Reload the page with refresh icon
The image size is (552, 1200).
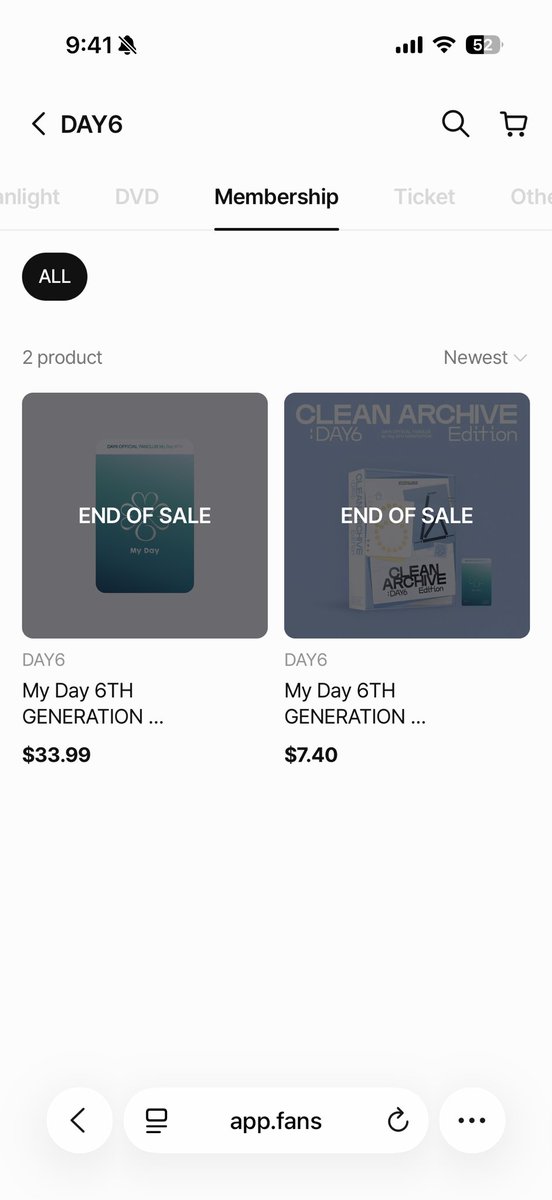coord(398,1121)
